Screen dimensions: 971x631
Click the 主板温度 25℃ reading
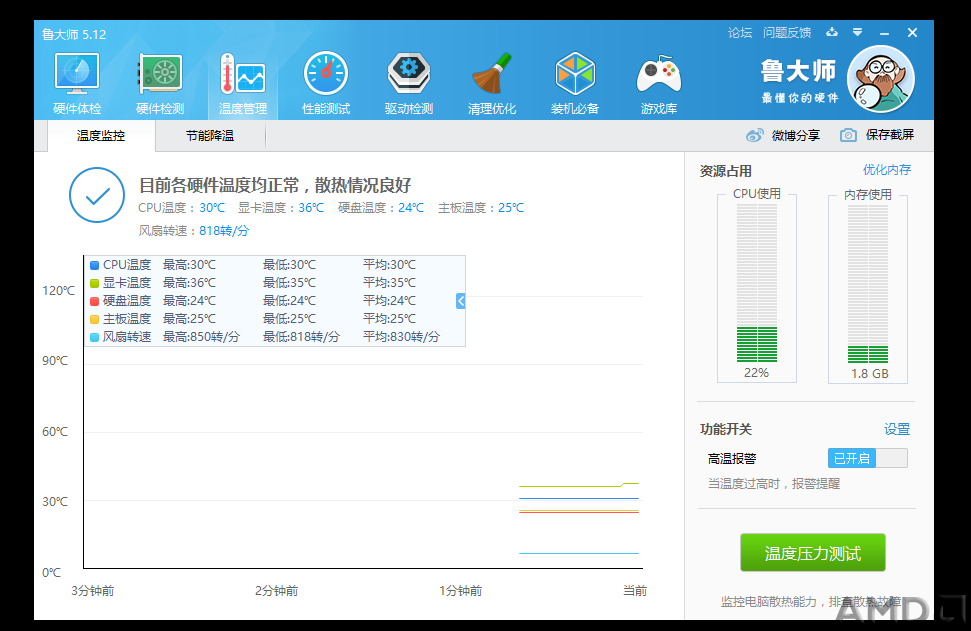click(481, 208)
